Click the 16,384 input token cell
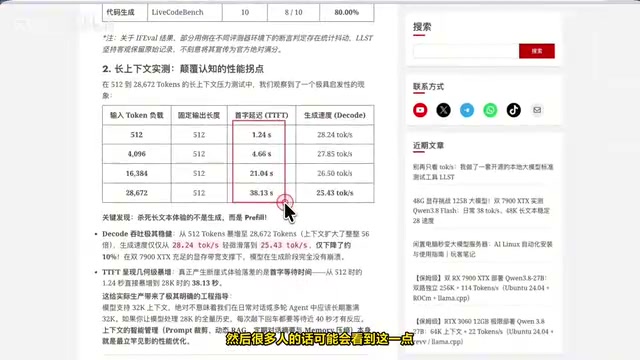640x360 pixels. click(x=137, y=173)
